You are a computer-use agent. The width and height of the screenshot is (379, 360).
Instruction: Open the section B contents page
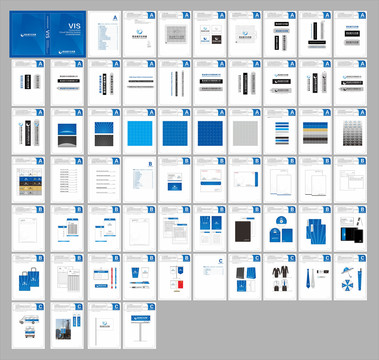pyautogui.click(x=139, y=180)
